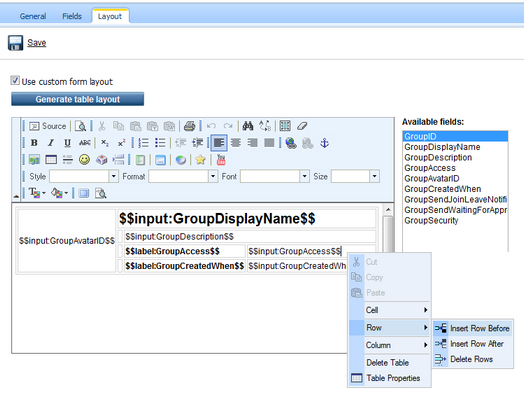Select the Layout tab

click(x=110, y=16)
